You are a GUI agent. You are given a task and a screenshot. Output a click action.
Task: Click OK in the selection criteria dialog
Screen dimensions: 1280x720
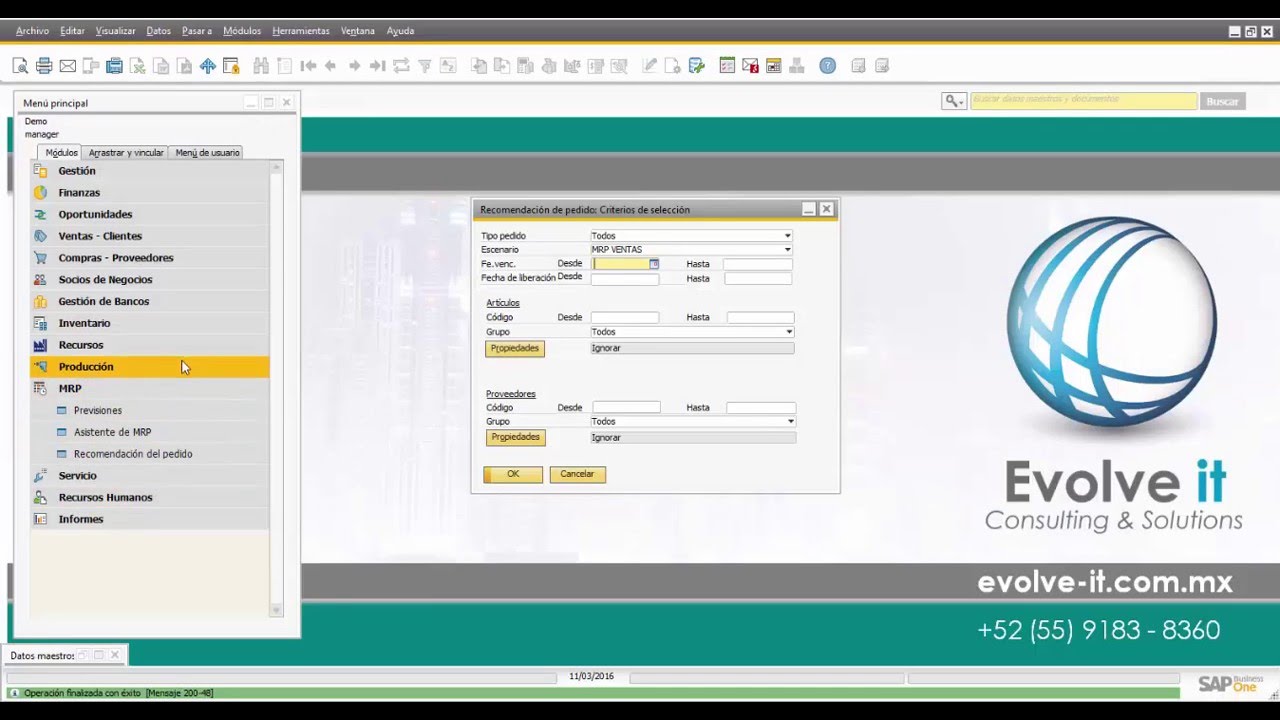click(513, 474)
